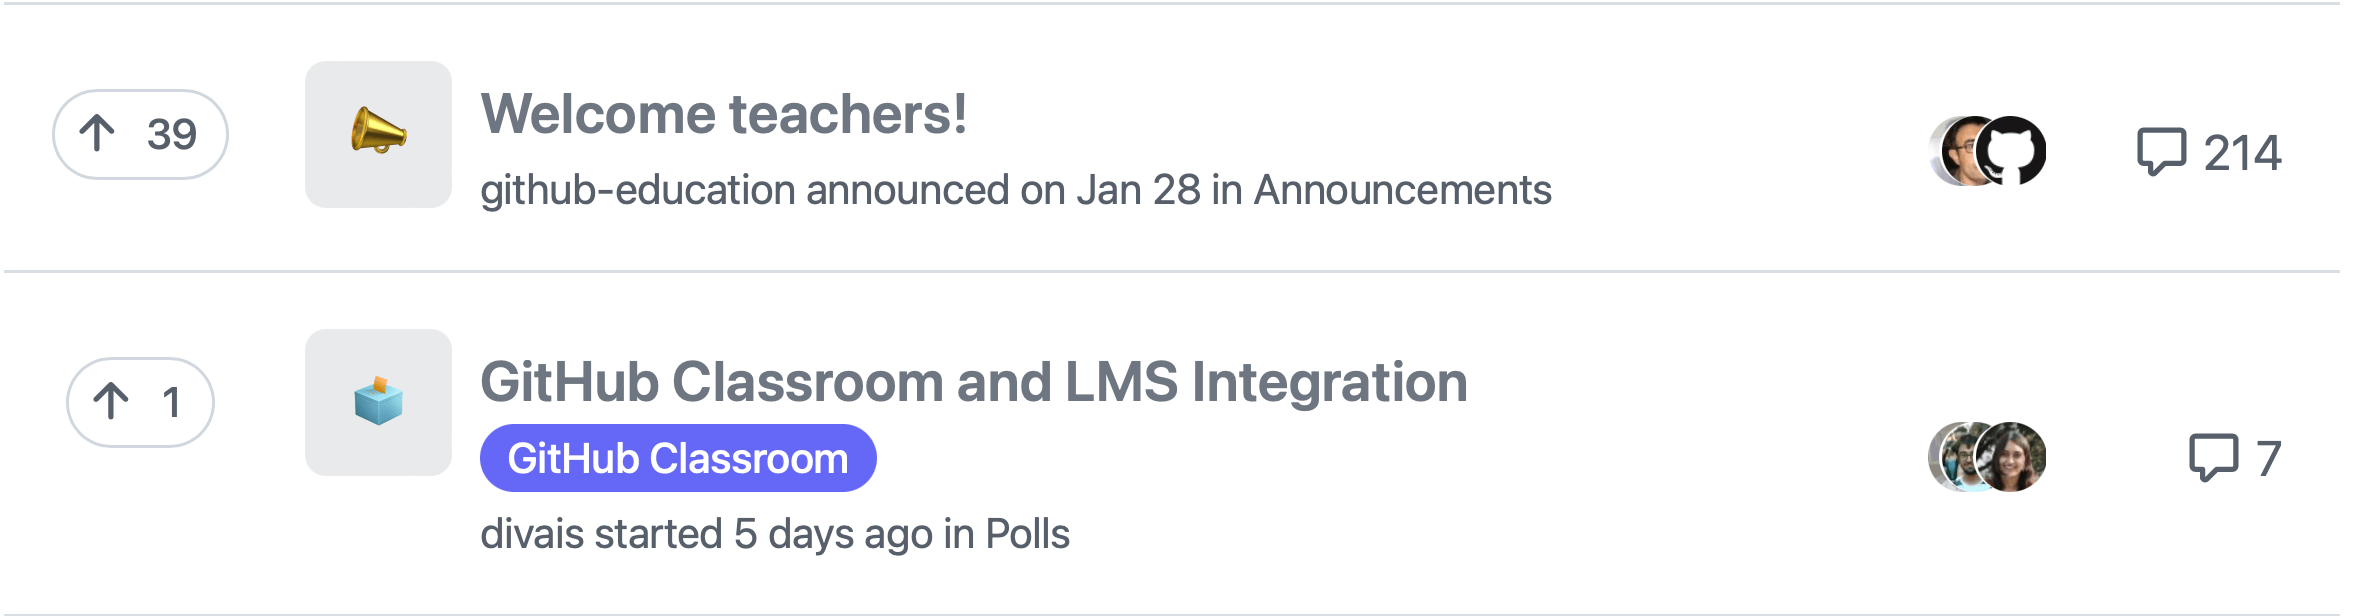This screenshot has height=616, width=2358.
Task: Click divais's profile avatar
Action: [1950, 458]
